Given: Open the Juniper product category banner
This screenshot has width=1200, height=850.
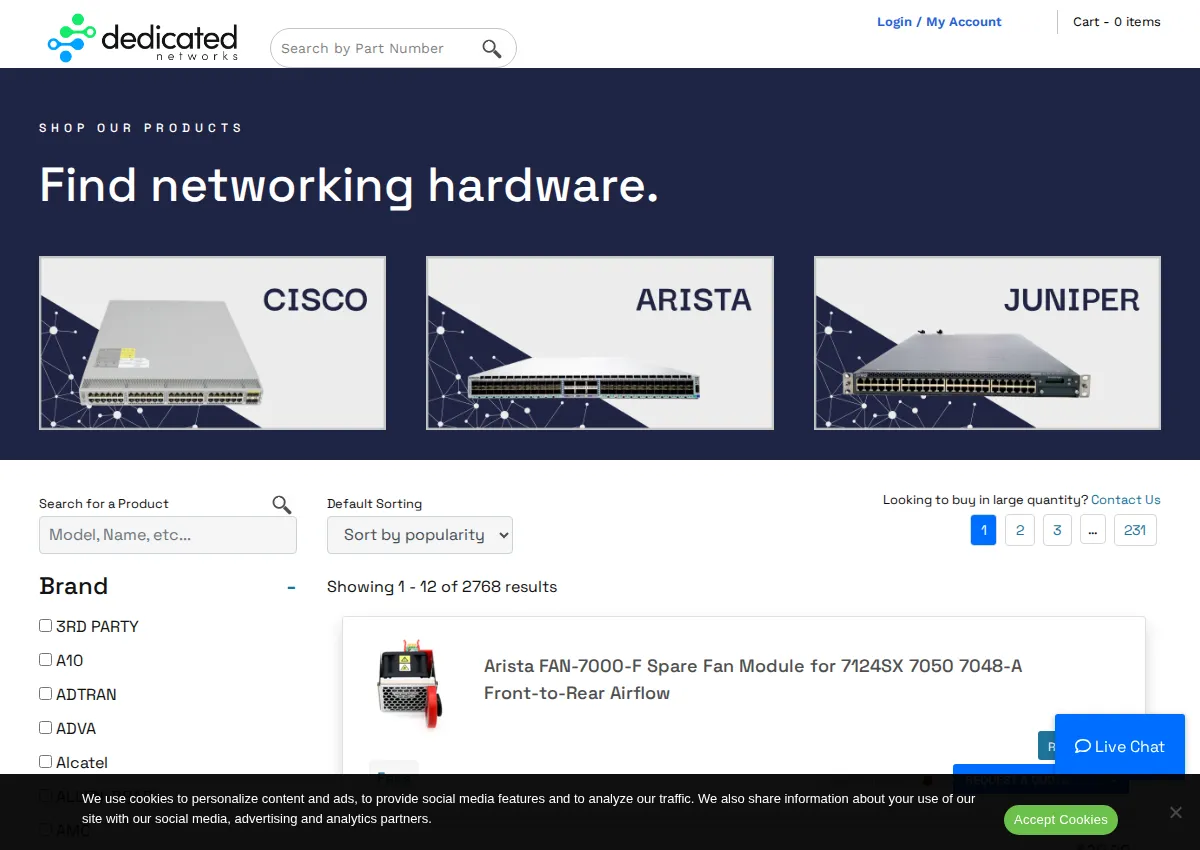Looking at the screenshot, I should pos(987,343).
